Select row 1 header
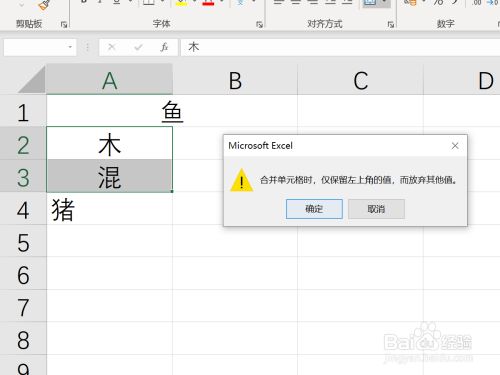The height and width of the screenshot is (375, 500). [23, 112]
